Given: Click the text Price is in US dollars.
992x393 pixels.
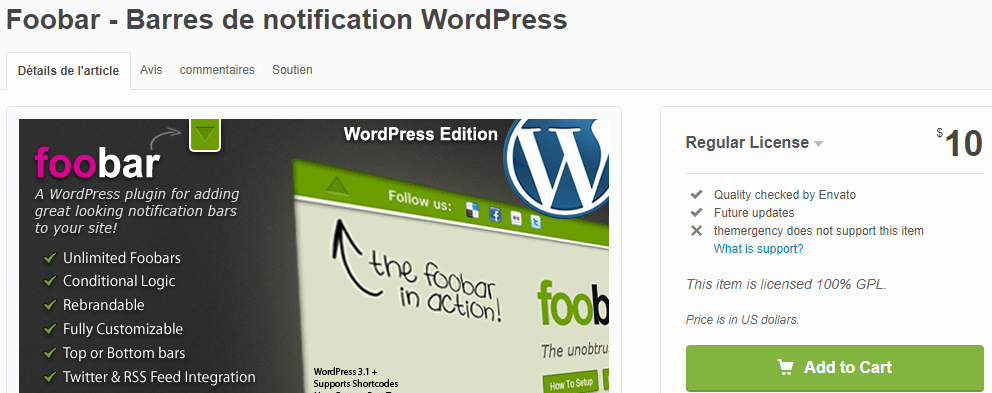Looking at the screenshot, I should 743,320.
